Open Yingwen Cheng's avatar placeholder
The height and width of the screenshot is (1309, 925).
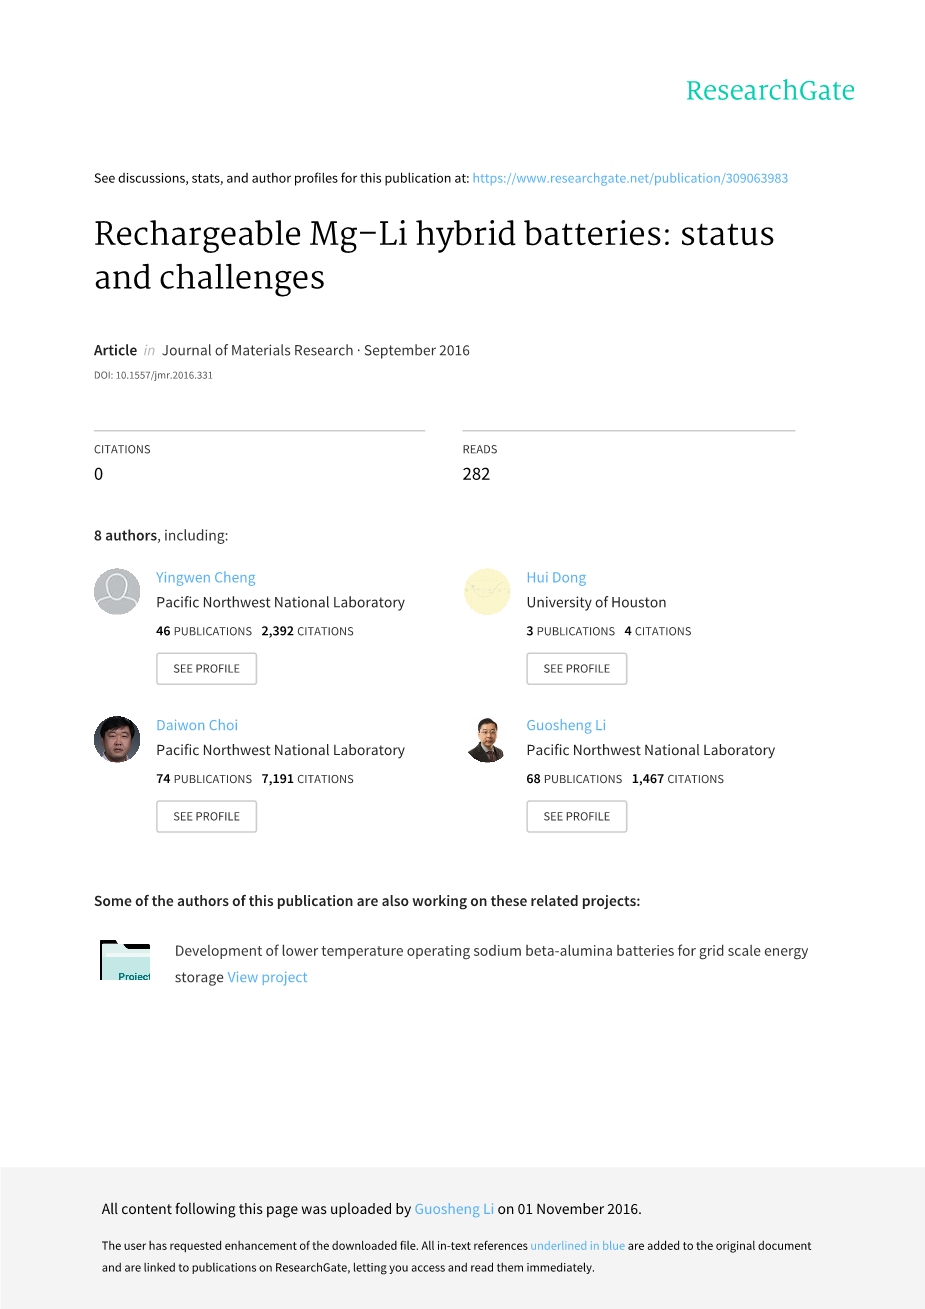[x=117, y=591]
